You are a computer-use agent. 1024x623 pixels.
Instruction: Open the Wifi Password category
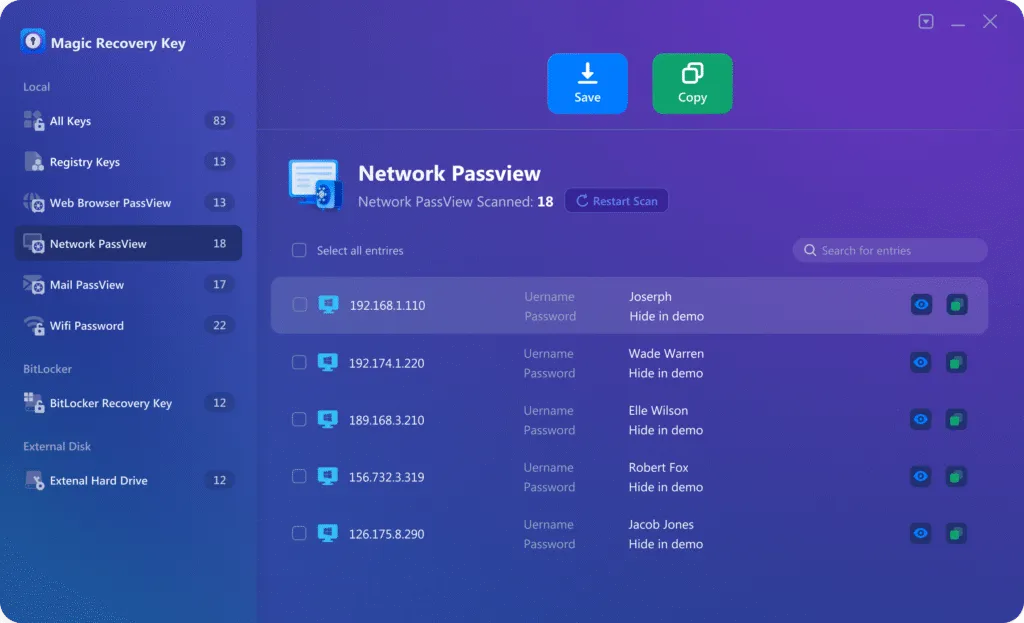click(x=128, y=325)
